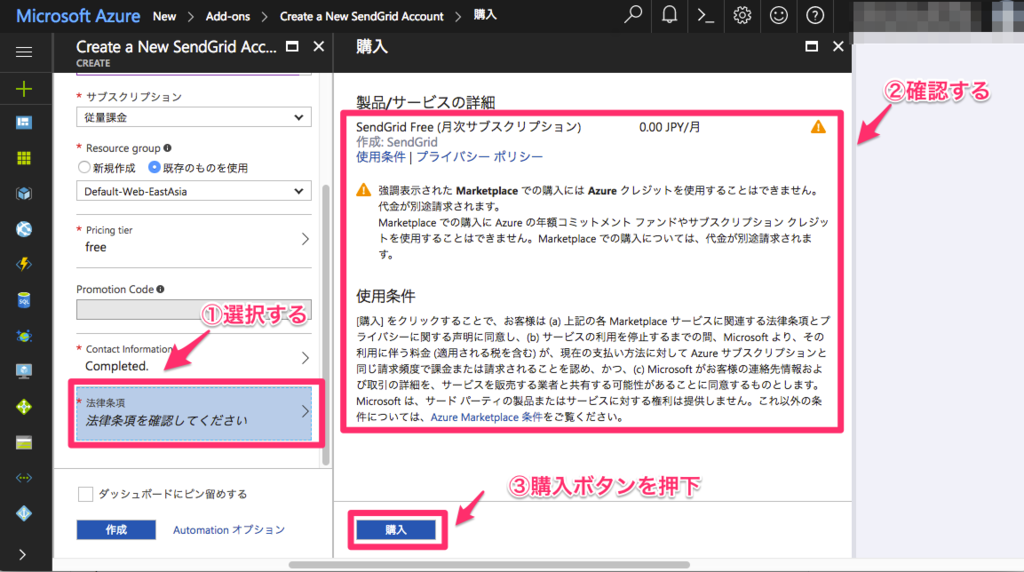Expand Pricing tier free row
The image size is (1024, 572).
194,240
